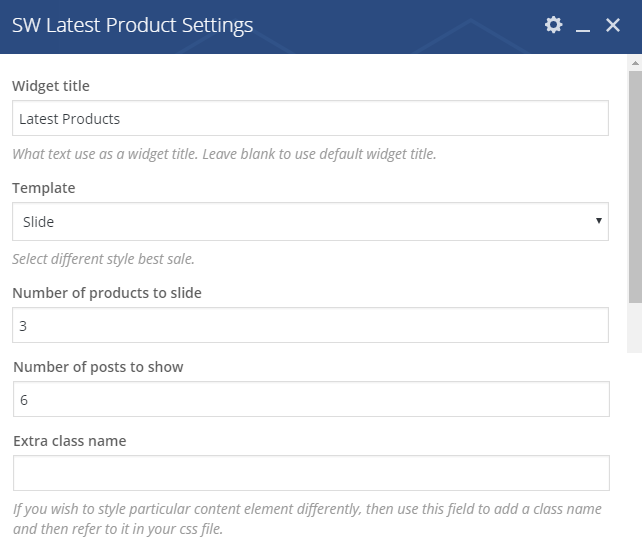Screen dimensions: 642x548
Task: Click the Template label
Action: (44, 188)
